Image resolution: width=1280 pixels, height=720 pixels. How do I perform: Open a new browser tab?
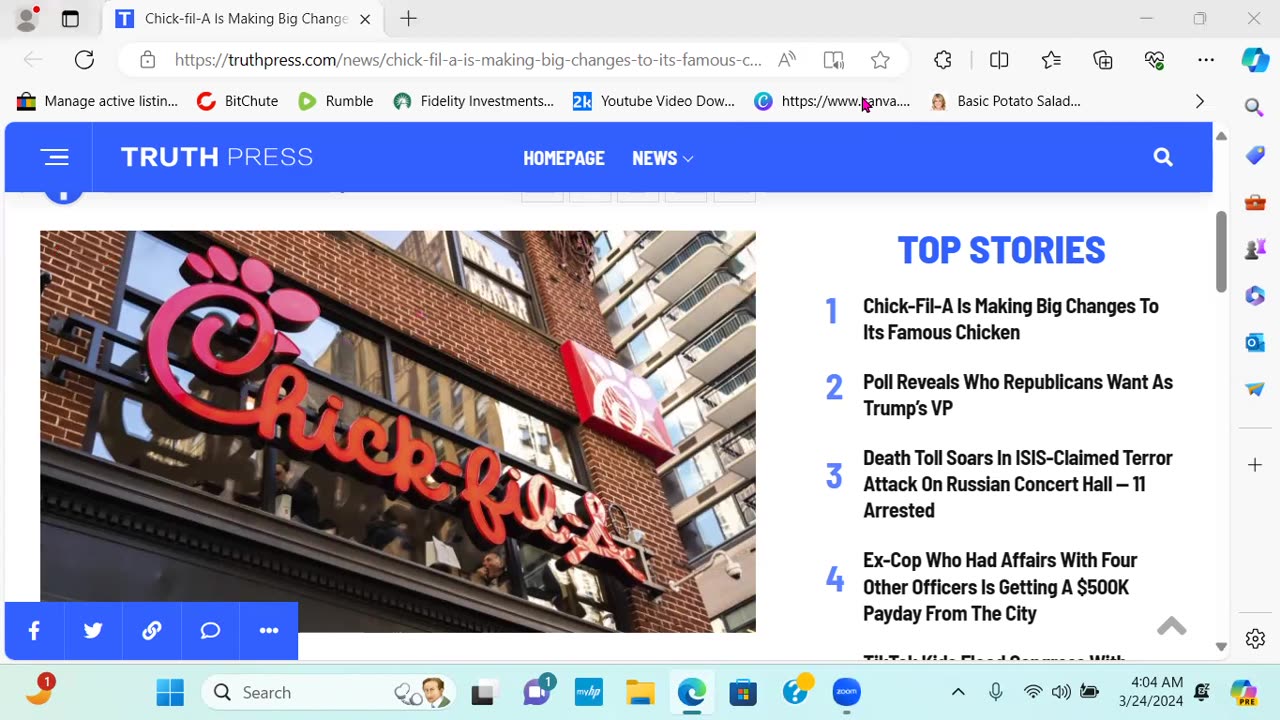[x=408, y=19]
